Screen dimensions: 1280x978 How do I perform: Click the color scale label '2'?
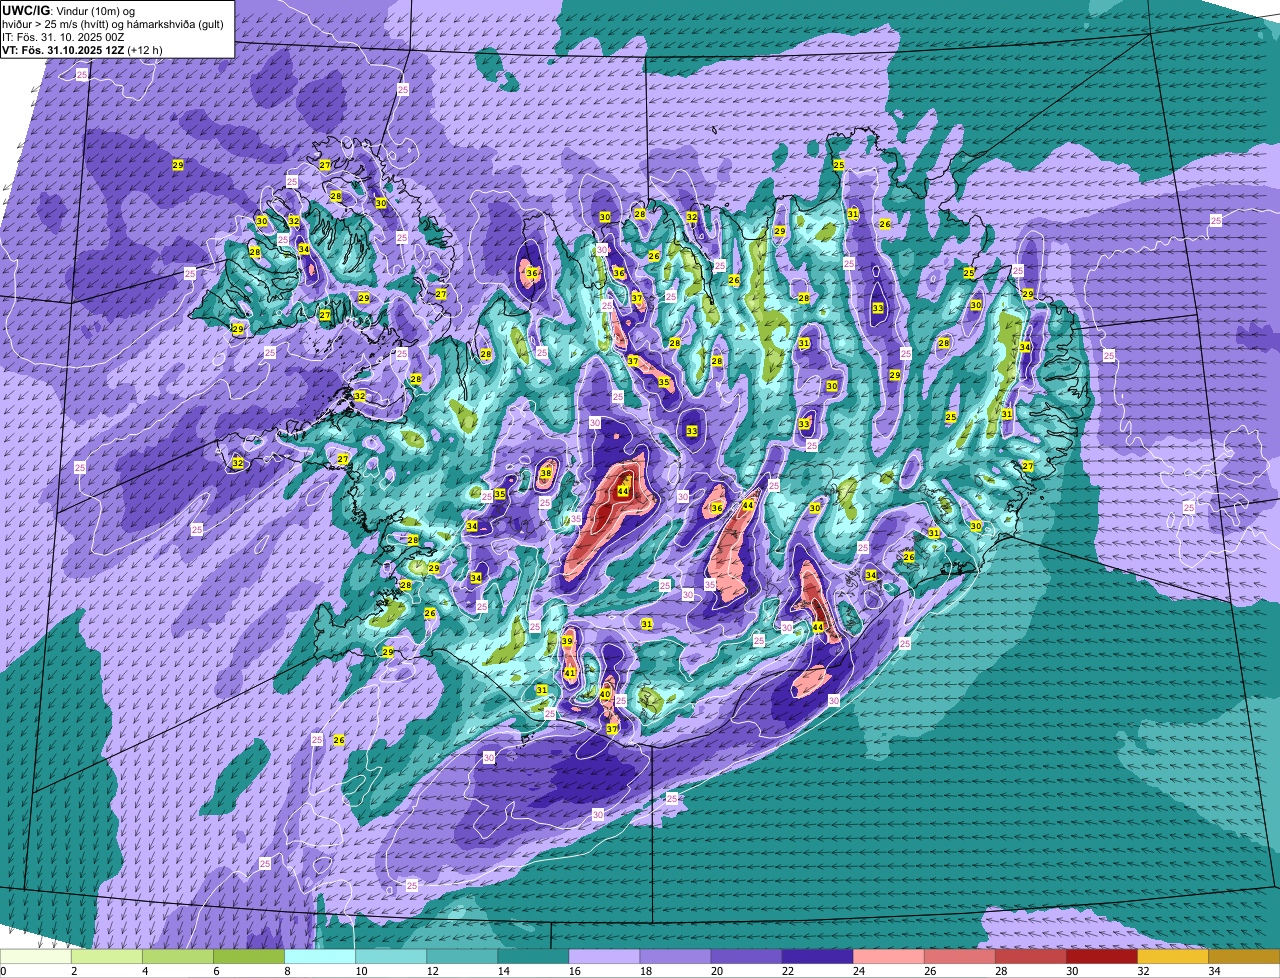(x=73, y=971)
